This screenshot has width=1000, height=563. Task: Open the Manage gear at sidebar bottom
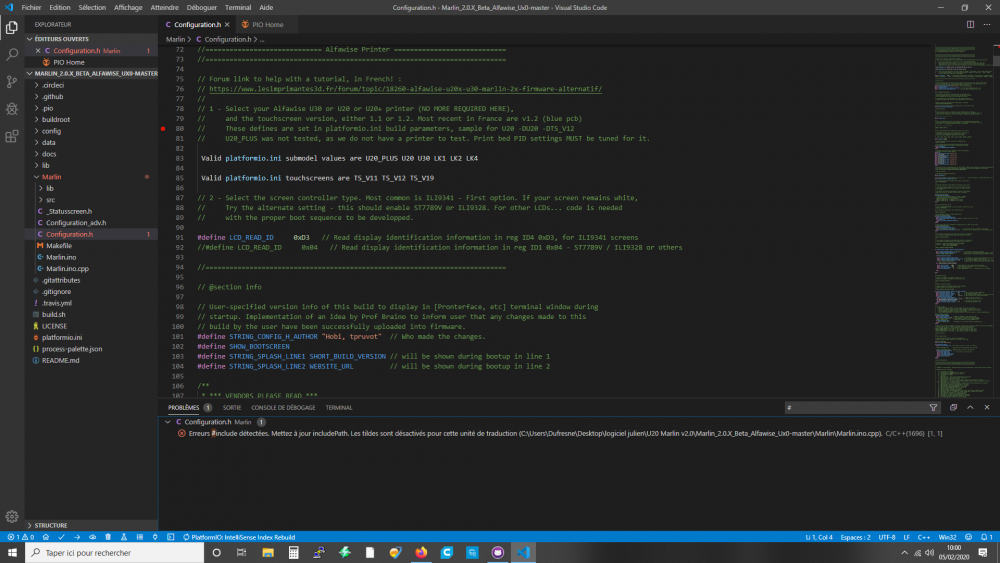point(11,516)
